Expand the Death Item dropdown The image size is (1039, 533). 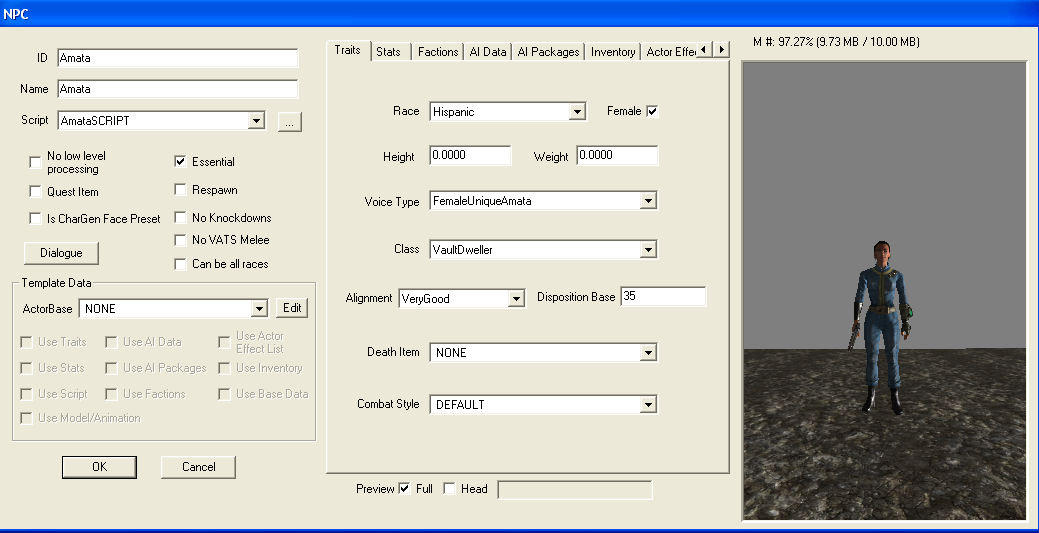648,353
